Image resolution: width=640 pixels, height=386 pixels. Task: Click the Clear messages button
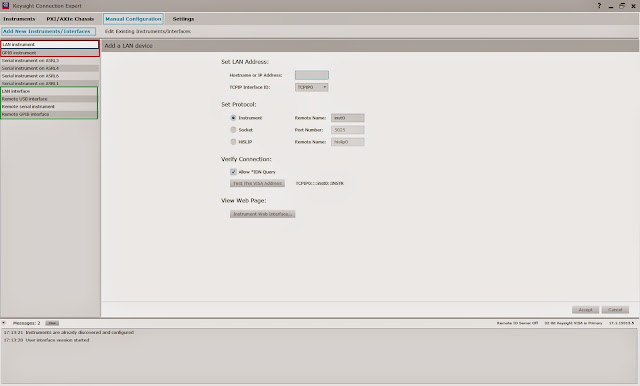(52, 323)
